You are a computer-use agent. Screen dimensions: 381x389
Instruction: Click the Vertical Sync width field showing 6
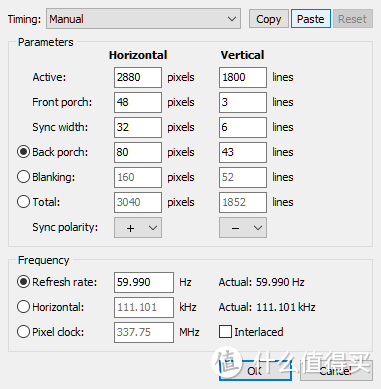(x=243, y=127)
